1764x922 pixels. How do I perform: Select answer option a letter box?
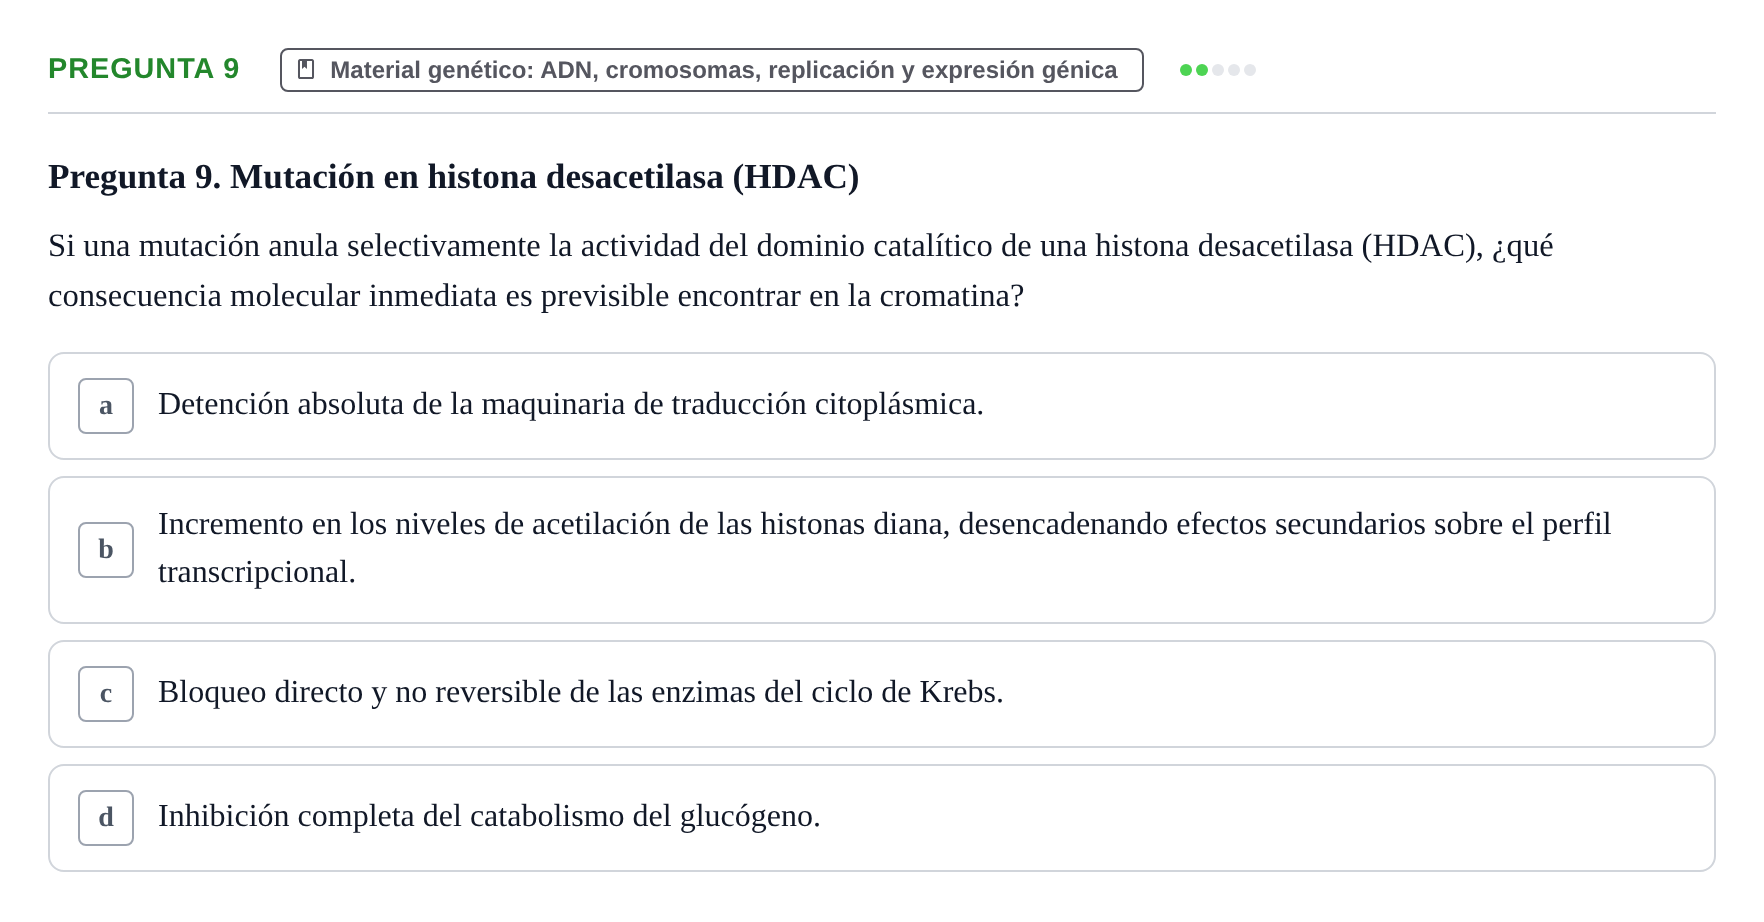point(106,406)
